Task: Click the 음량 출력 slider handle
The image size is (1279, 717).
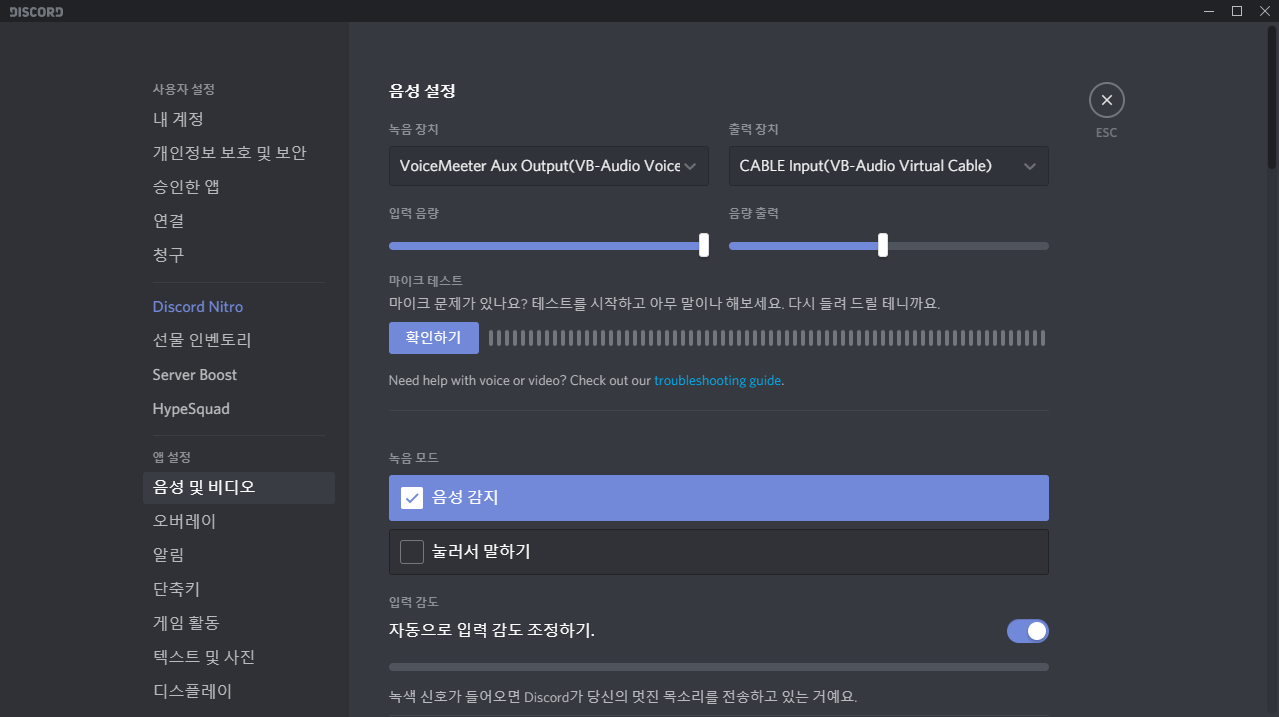Action: click(883, 245)
